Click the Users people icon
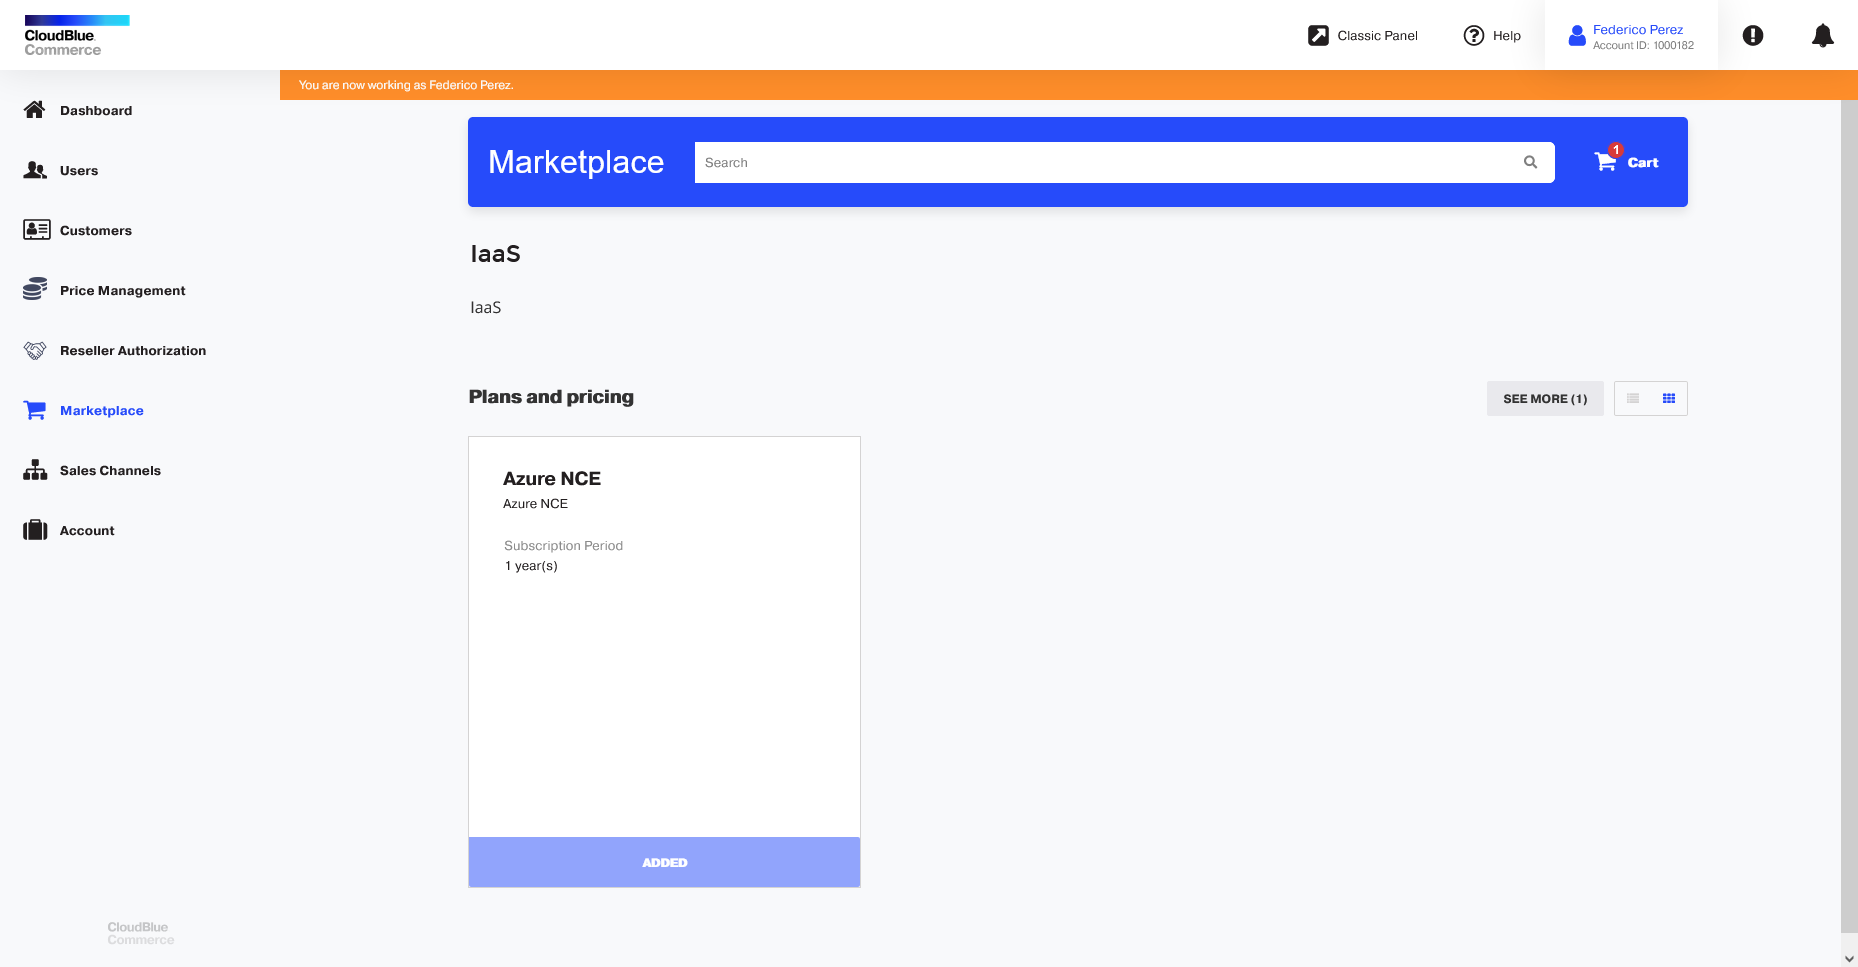Screen dimensions: 1858x967 [x=35, y=170]
